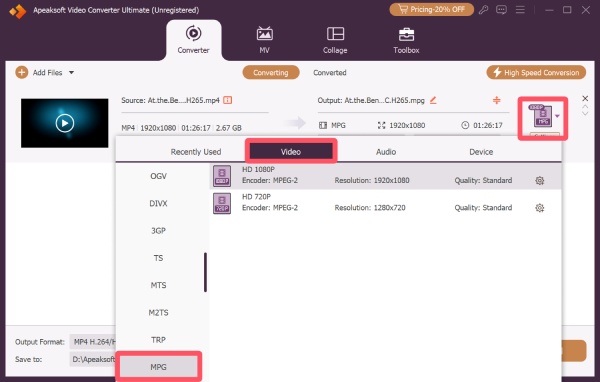Screen dimensions: 600x382
Task: Click the Pricing-20% OFF button
Action: pyautogui.click(x=431, y=9)
